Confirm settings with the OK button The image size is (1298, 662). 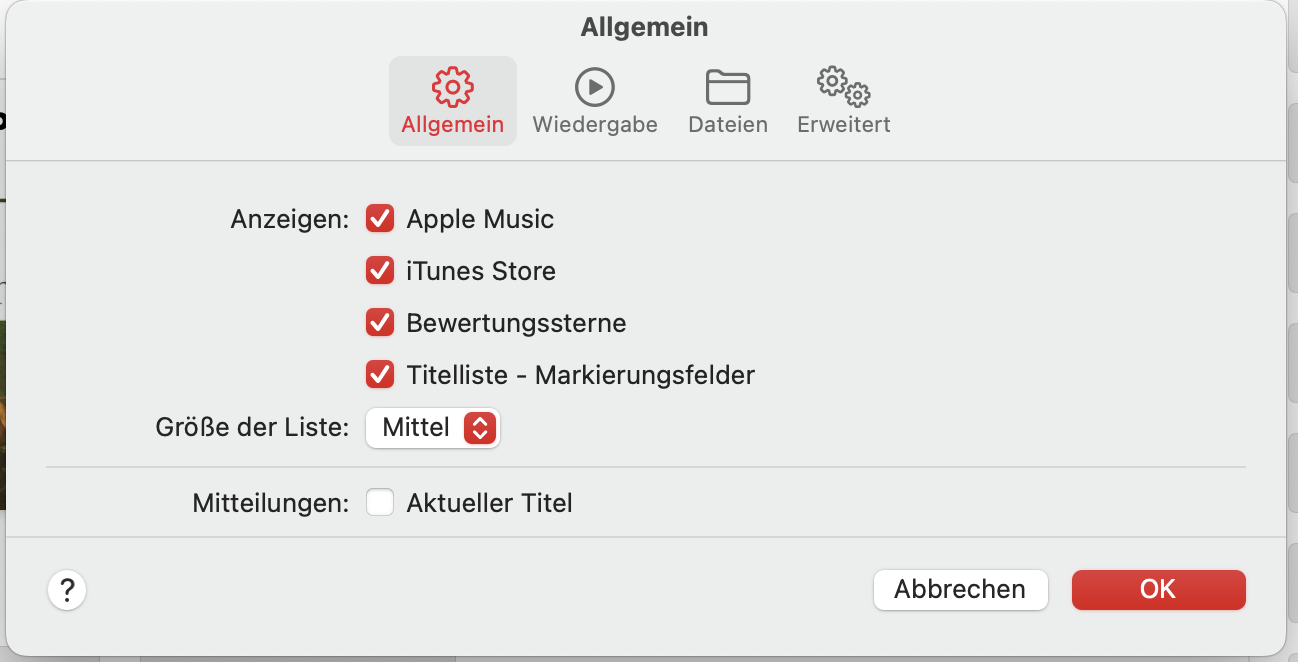tap(1158, 590)
